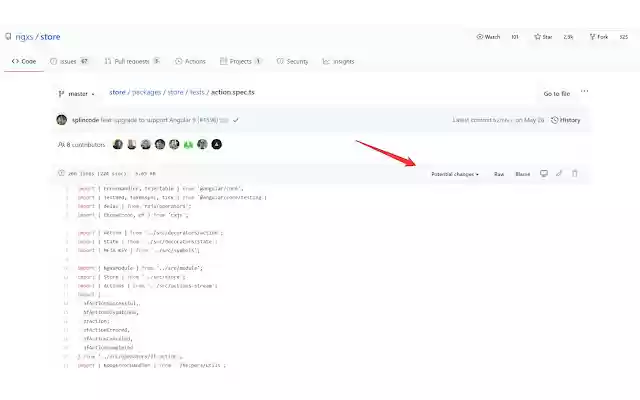The image size is (640, 400).
Task: Open the Pull requests tab
Action: click(x=132, y=61)
